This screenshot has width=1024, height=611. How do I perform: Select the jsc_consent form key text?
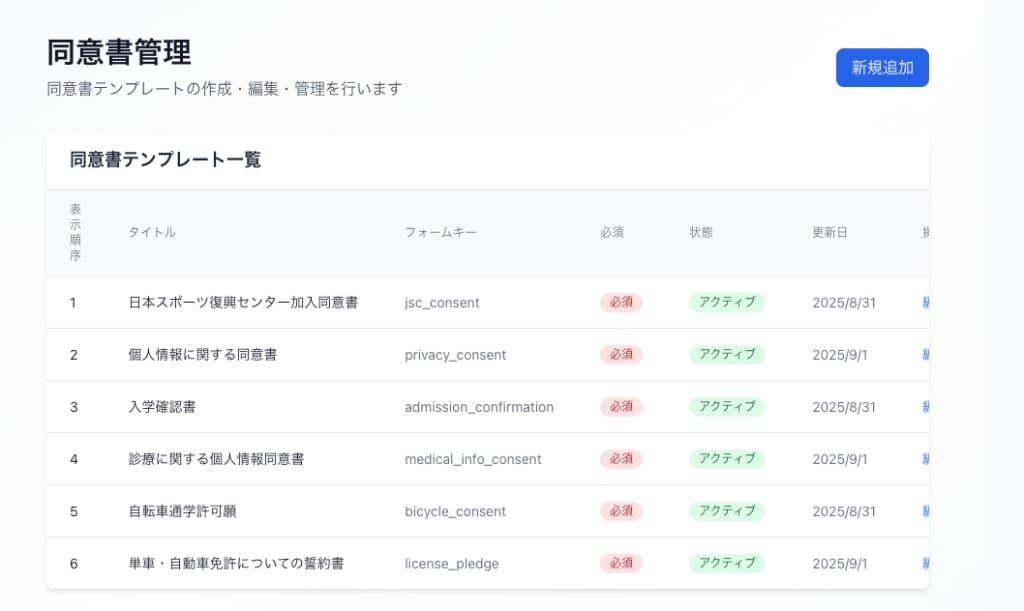tap(441, 302)
